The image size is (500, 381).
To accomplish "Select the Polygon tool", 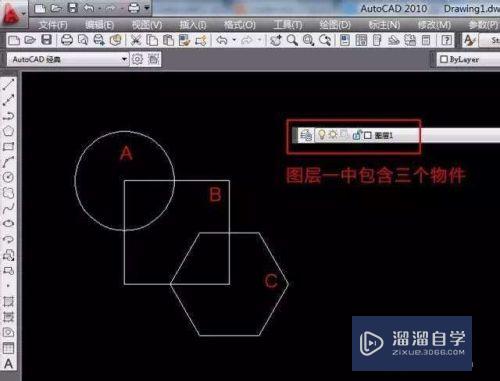I will 9,131.
